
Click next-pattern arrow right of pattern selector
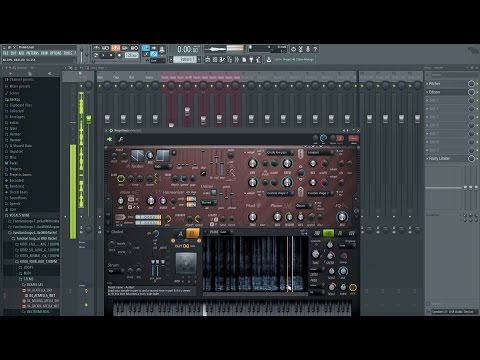point(199,59)
